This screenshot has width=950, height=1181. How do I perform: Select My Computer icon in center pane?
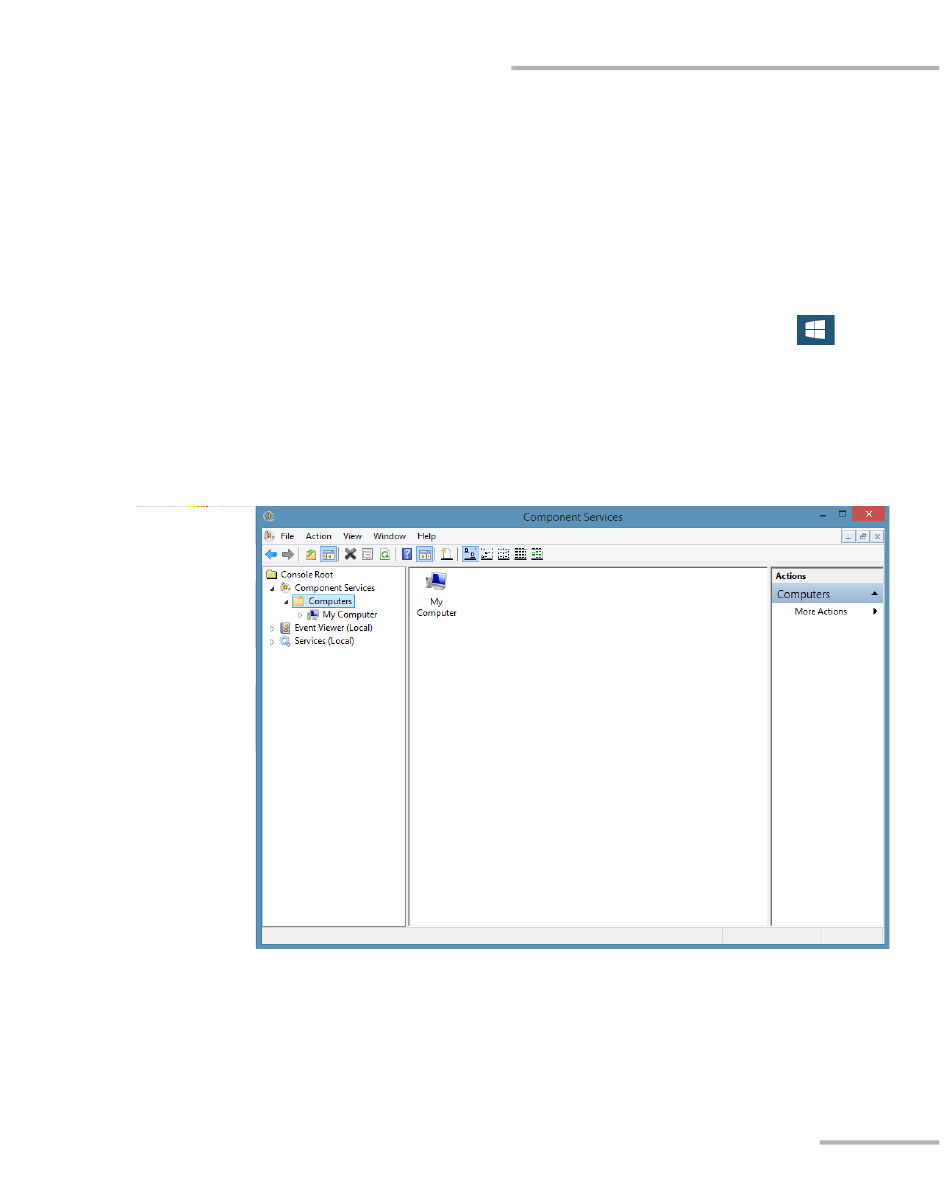tap(436, 595)
